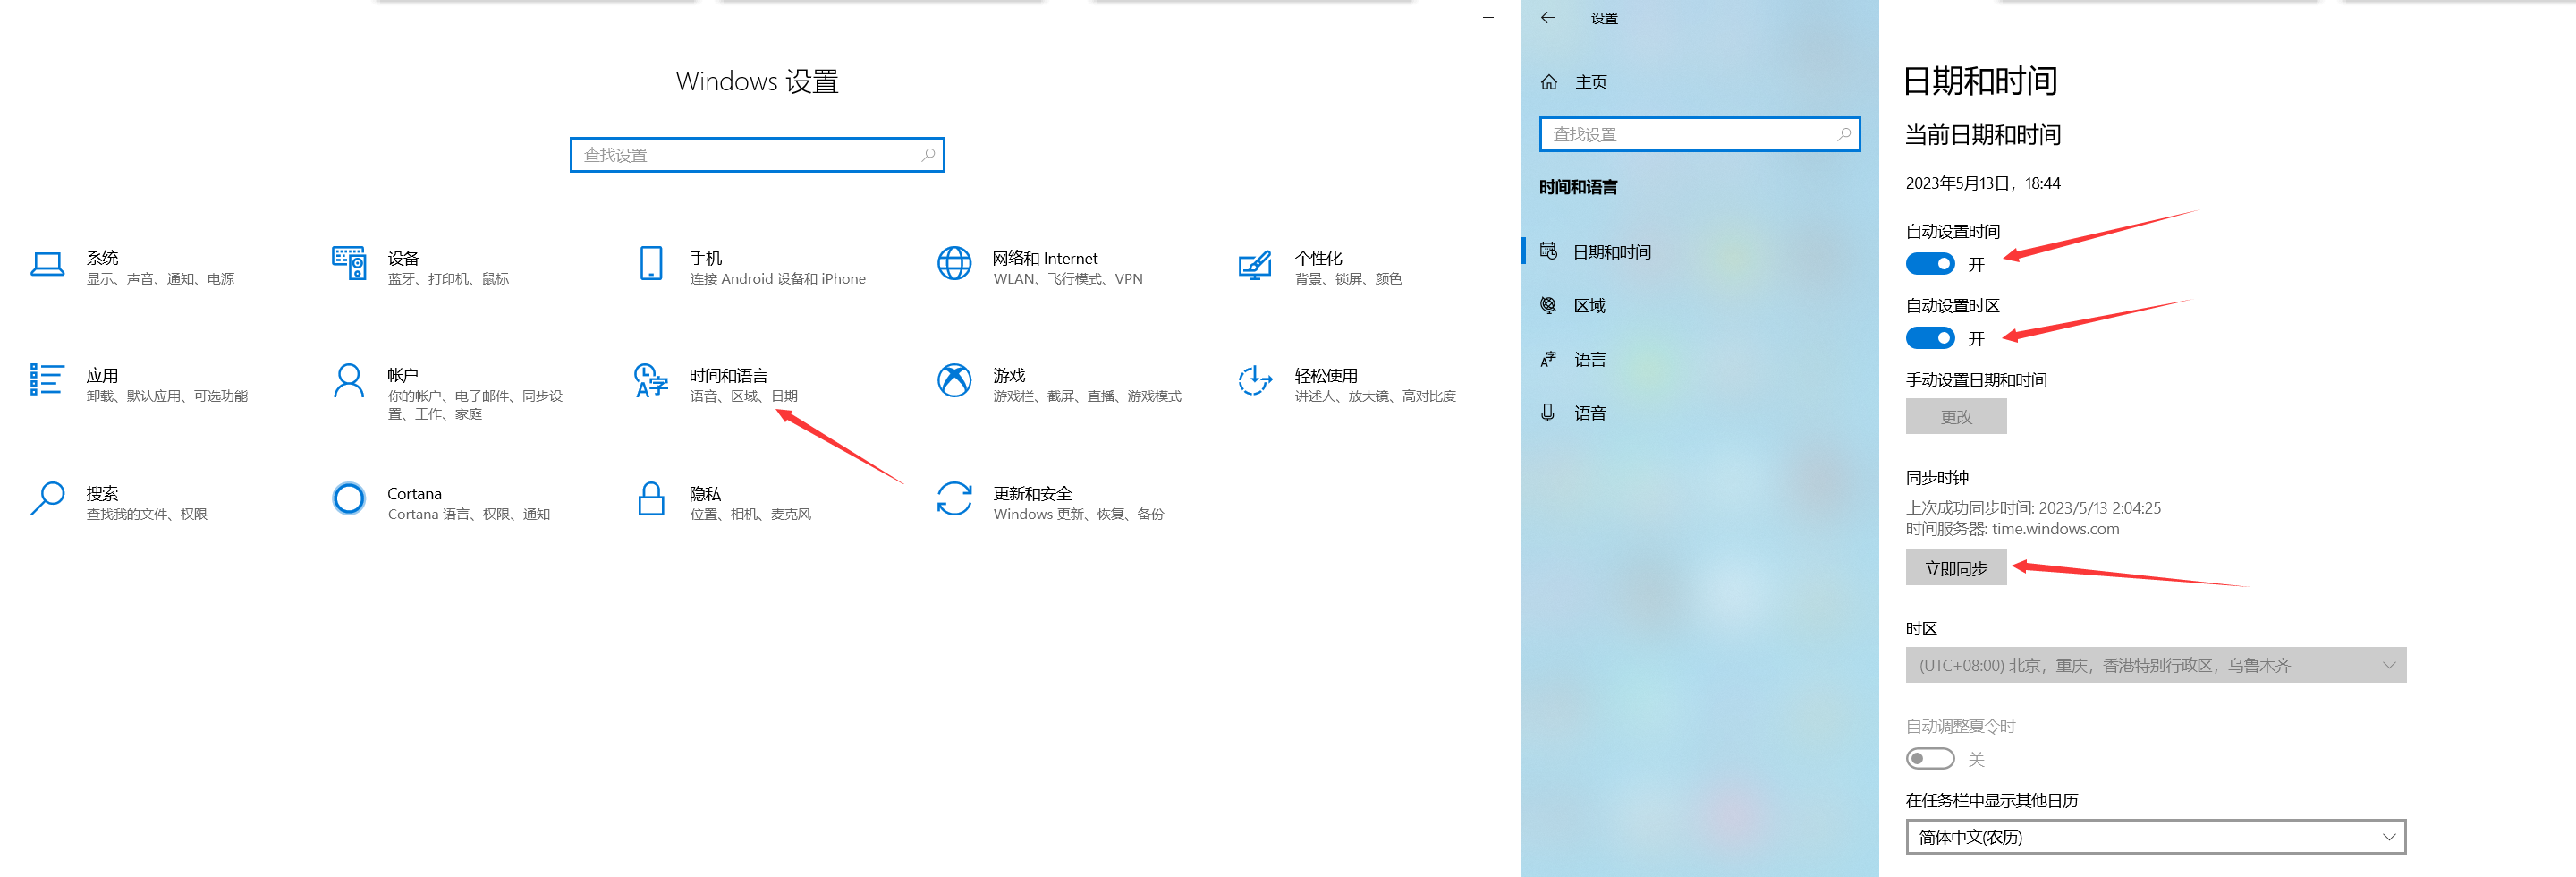Open the 简体中文(农历) calendar dropdown
This screenshot has height=877, width=2576.
coord(2156,837)
